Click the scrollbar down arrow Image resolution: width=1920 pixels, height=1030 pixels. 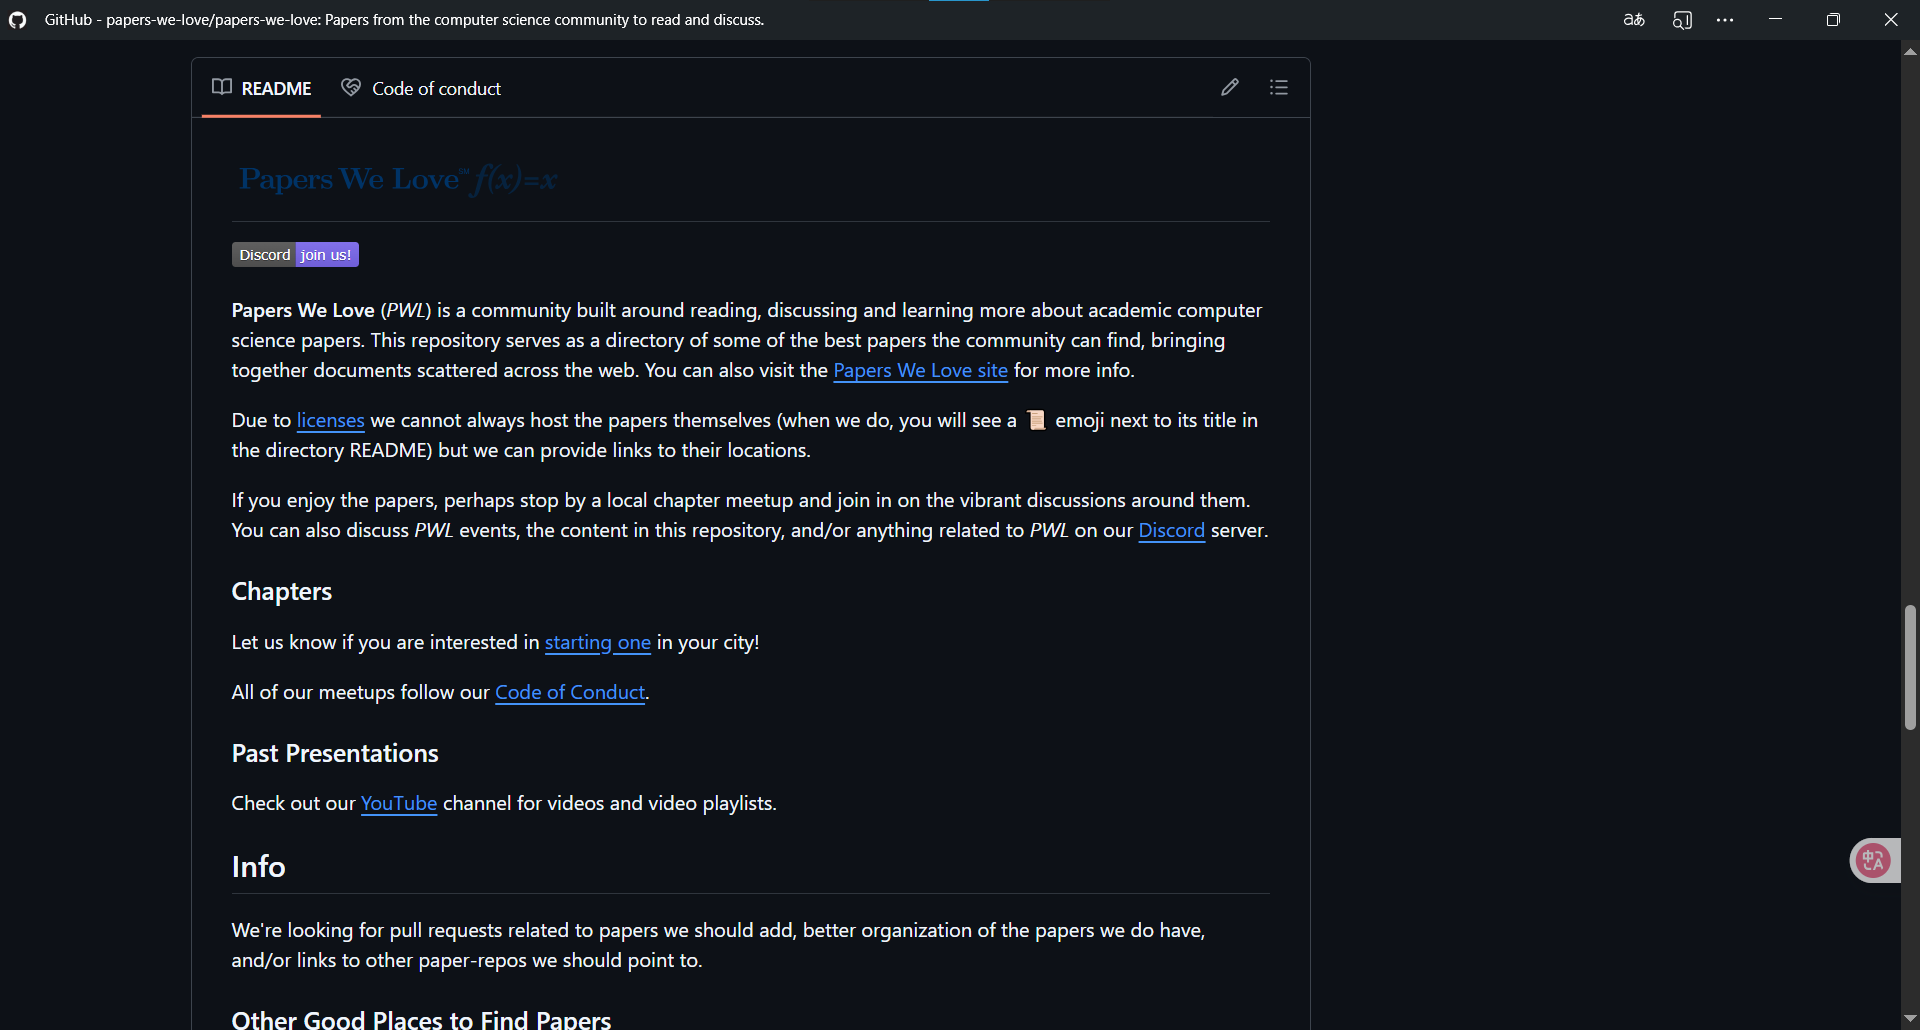1910,1018
